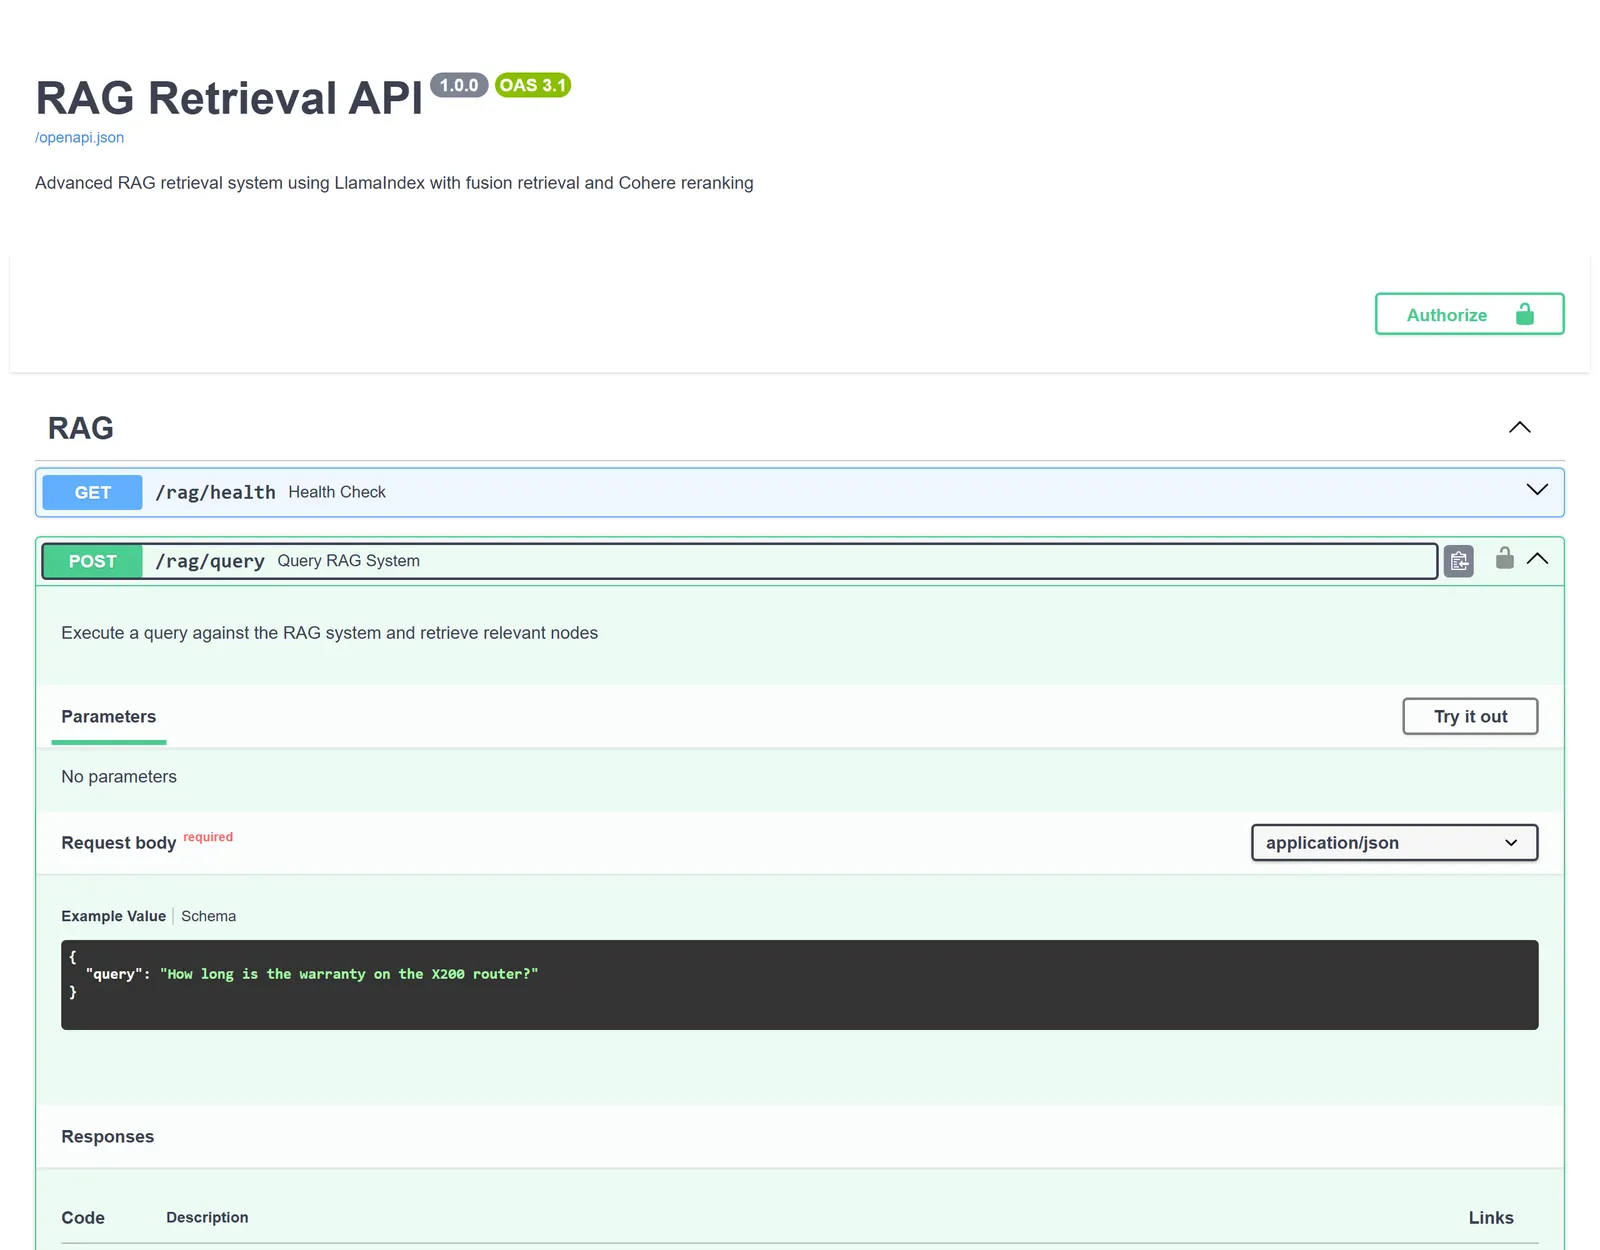Open the application/json content type dropdown
1600x1250 pixels.
tap(1394, 843)
